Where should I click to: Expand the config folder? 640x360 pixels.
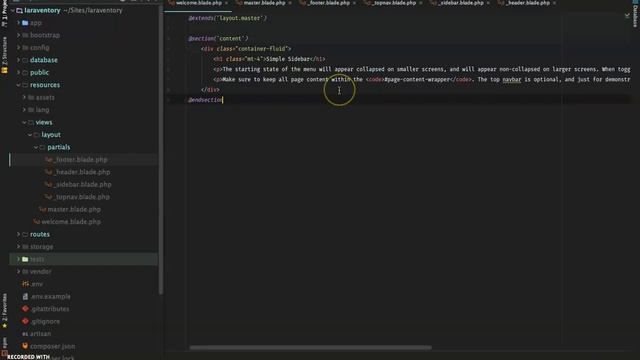click(x=18, y=47)
